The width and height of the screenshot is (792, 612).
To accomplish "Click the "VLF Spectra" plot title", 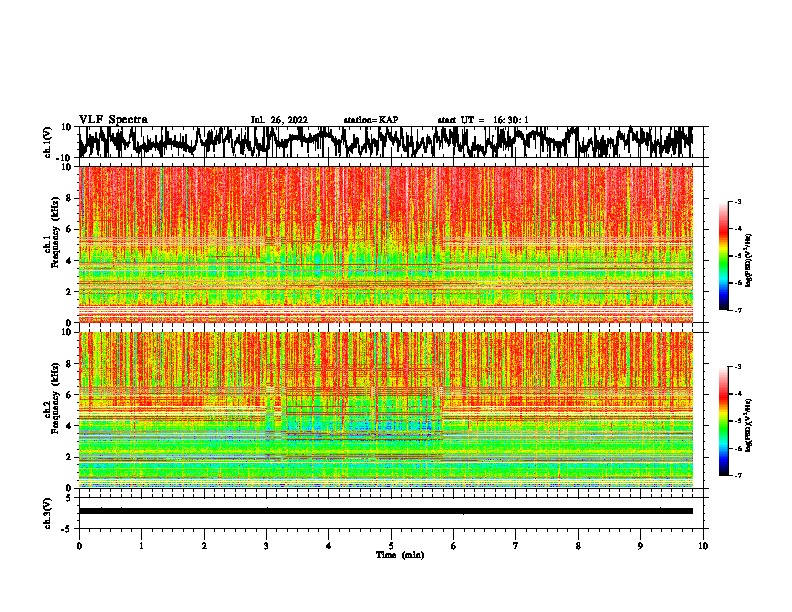I will tap(113, 120).
